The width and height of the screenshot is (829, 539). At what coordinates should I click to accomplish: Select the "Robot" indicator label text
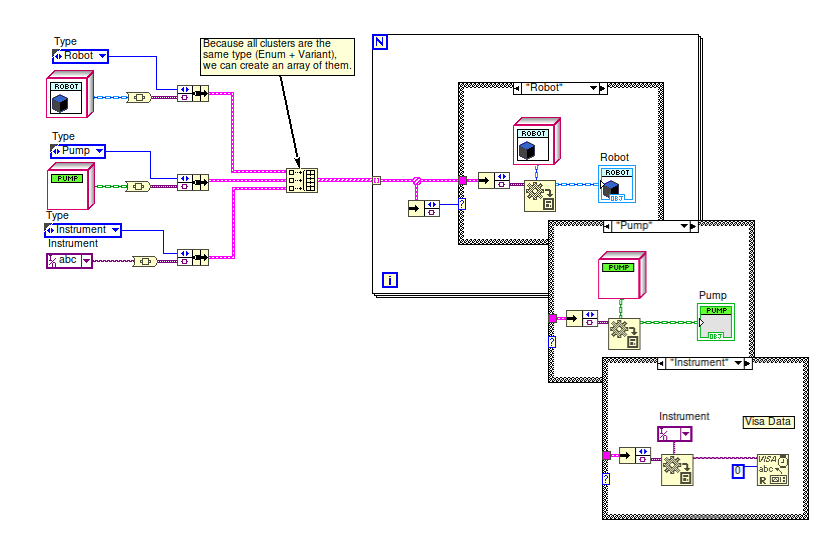[614, 158]
